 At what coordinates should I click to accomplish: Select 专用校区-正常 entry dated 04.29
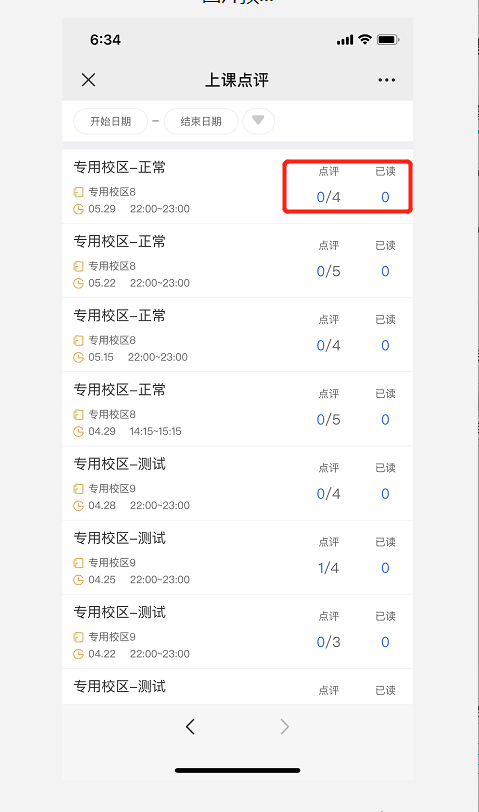[x=237, y=409]
